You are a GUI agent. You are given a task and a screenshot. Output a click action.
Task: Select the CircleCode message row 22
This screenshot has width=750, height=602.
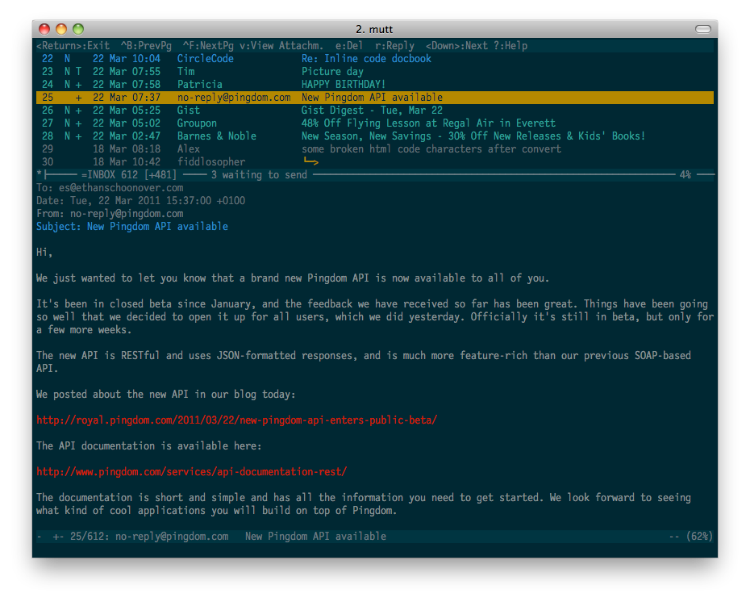[x=375, y=58]
